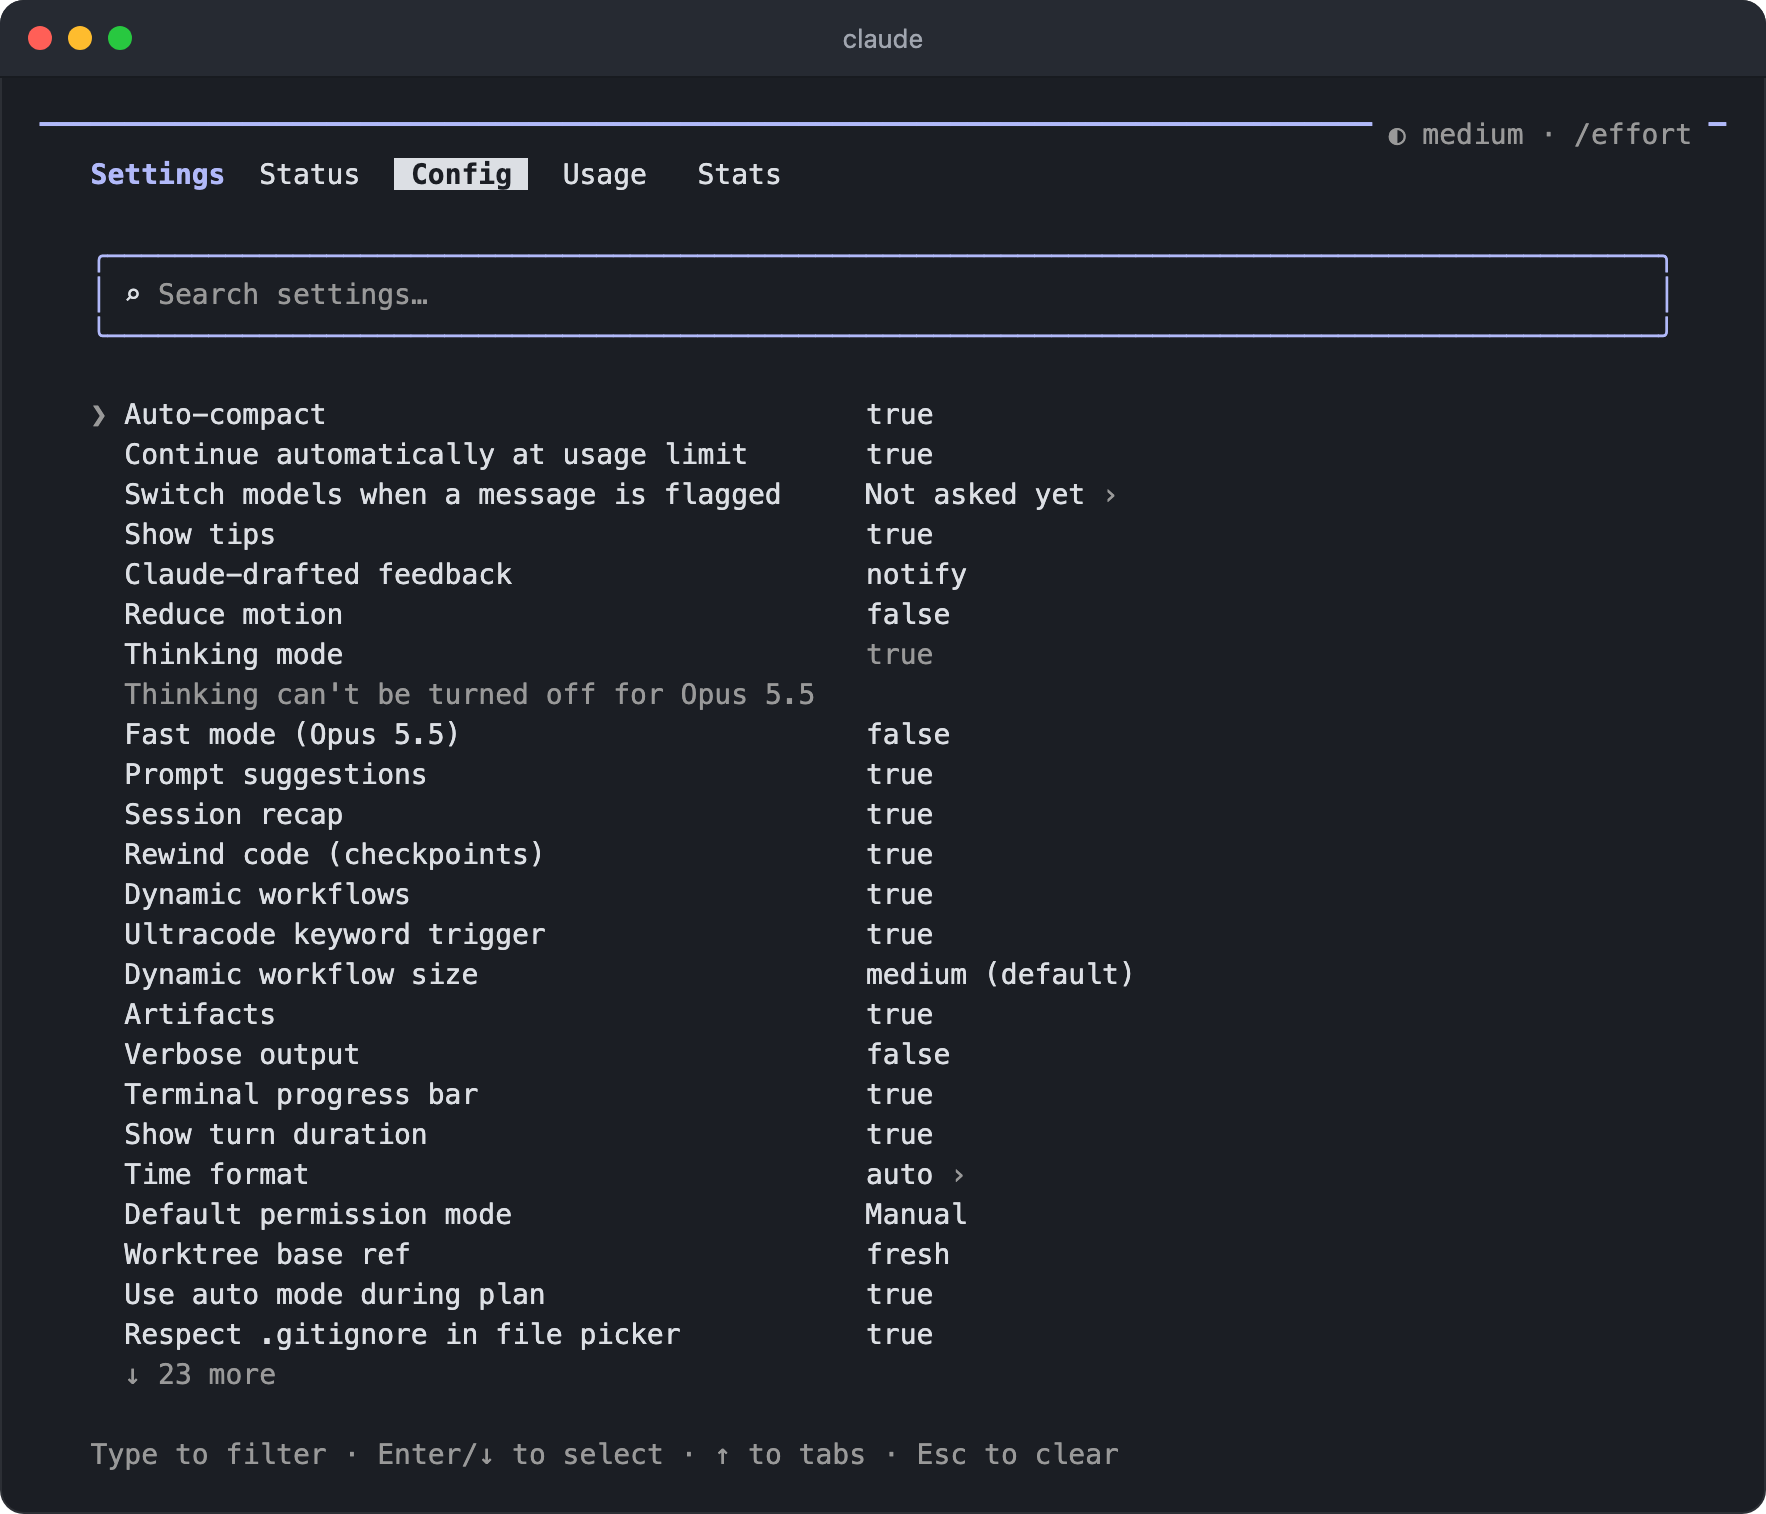This screenshot has height=1514, width=1766.
Task: Select Switch models when a message is flagged
Action: pos(452,495)
